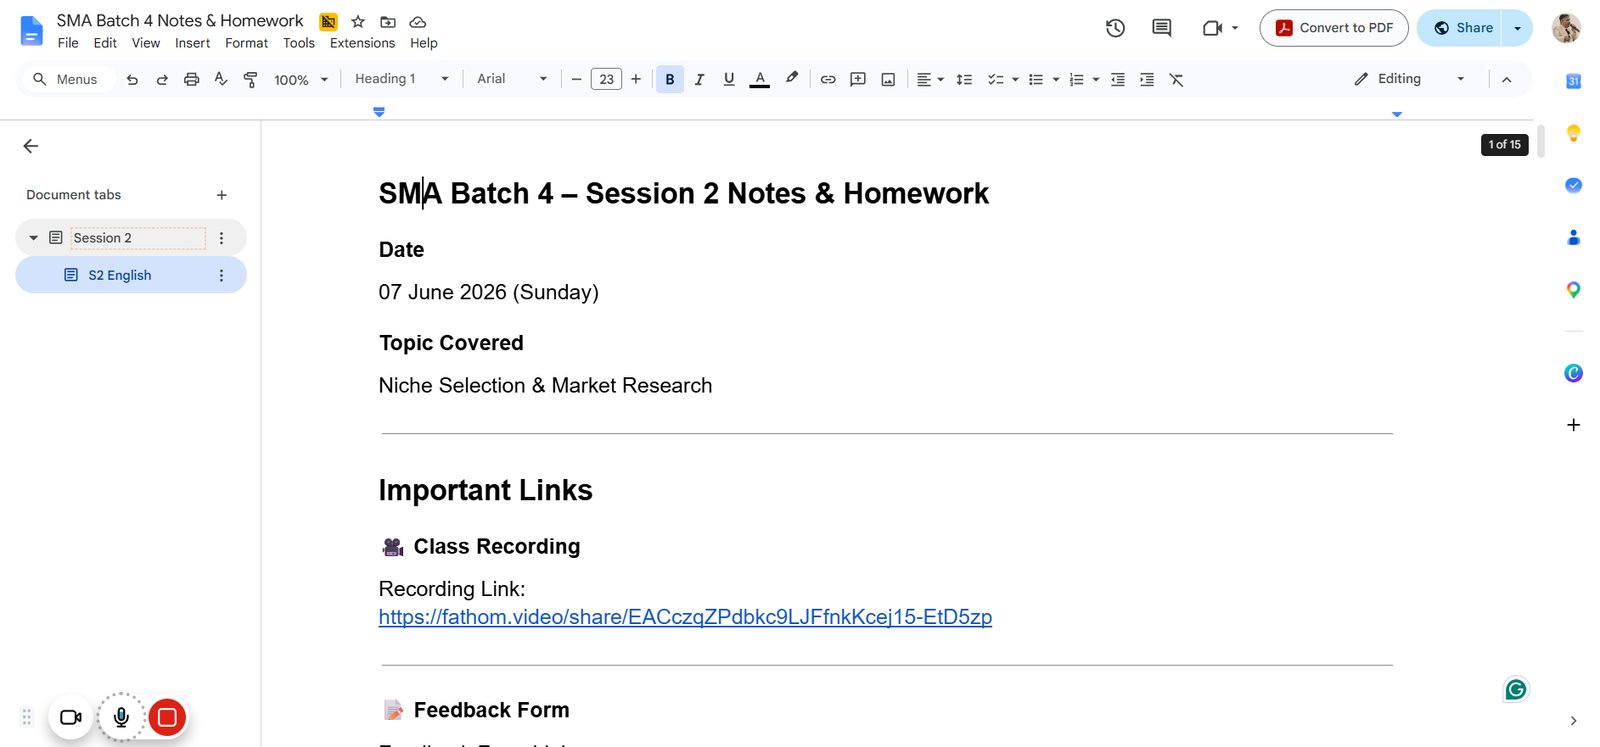Switch to the S2 English tab
The image size is (1600, 747).
pos(131,275)
